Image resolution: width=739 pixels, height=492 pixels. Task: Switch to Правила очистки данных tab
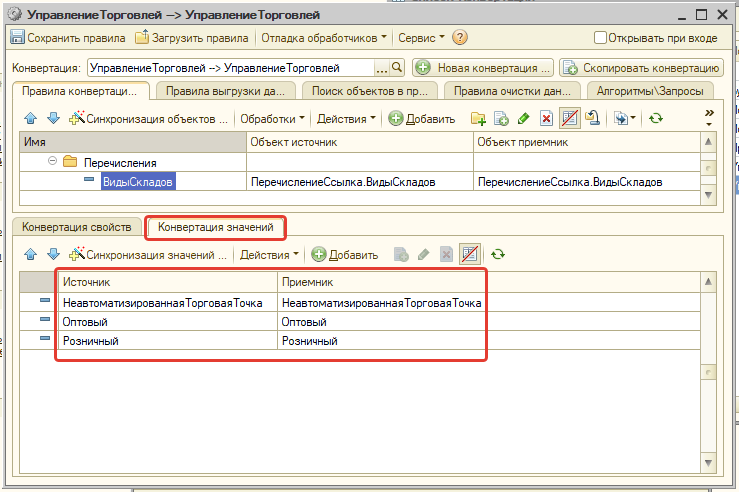pos(512,91)
